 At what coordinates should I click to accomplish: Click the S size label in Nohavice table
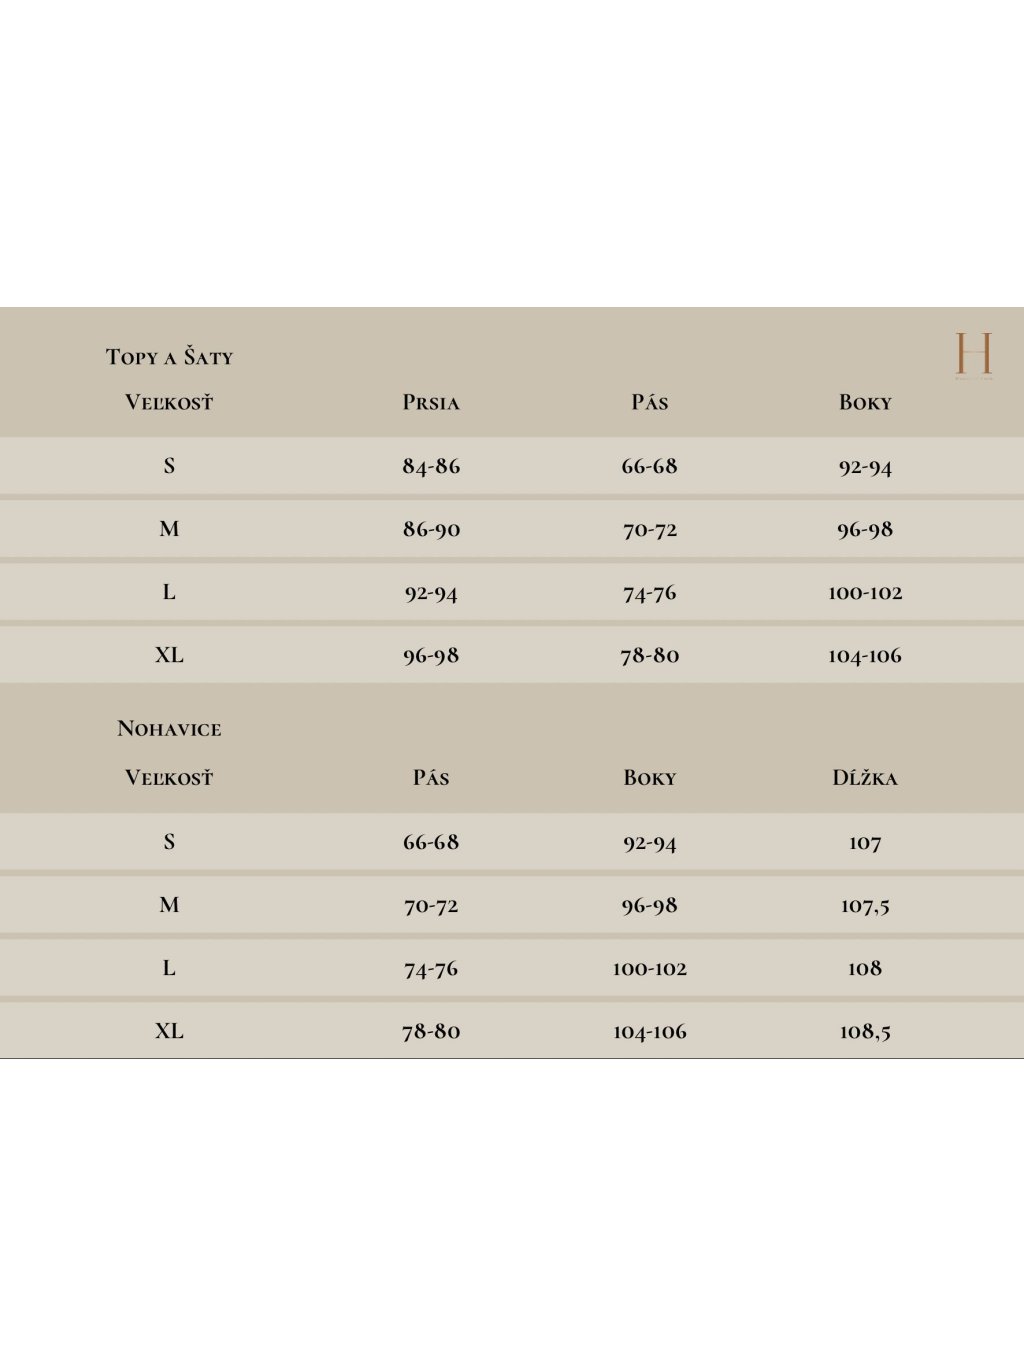coord(169,842)
